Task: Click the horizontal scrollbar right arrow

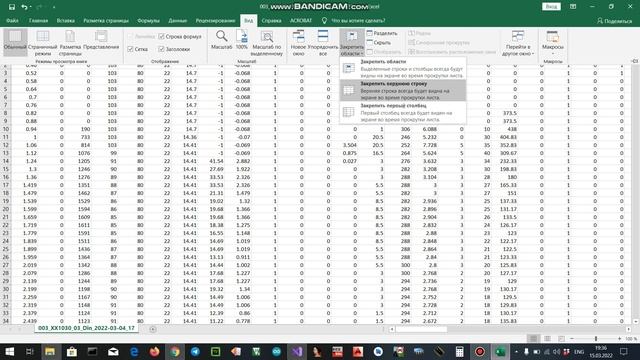Action: tap(628, 329)
